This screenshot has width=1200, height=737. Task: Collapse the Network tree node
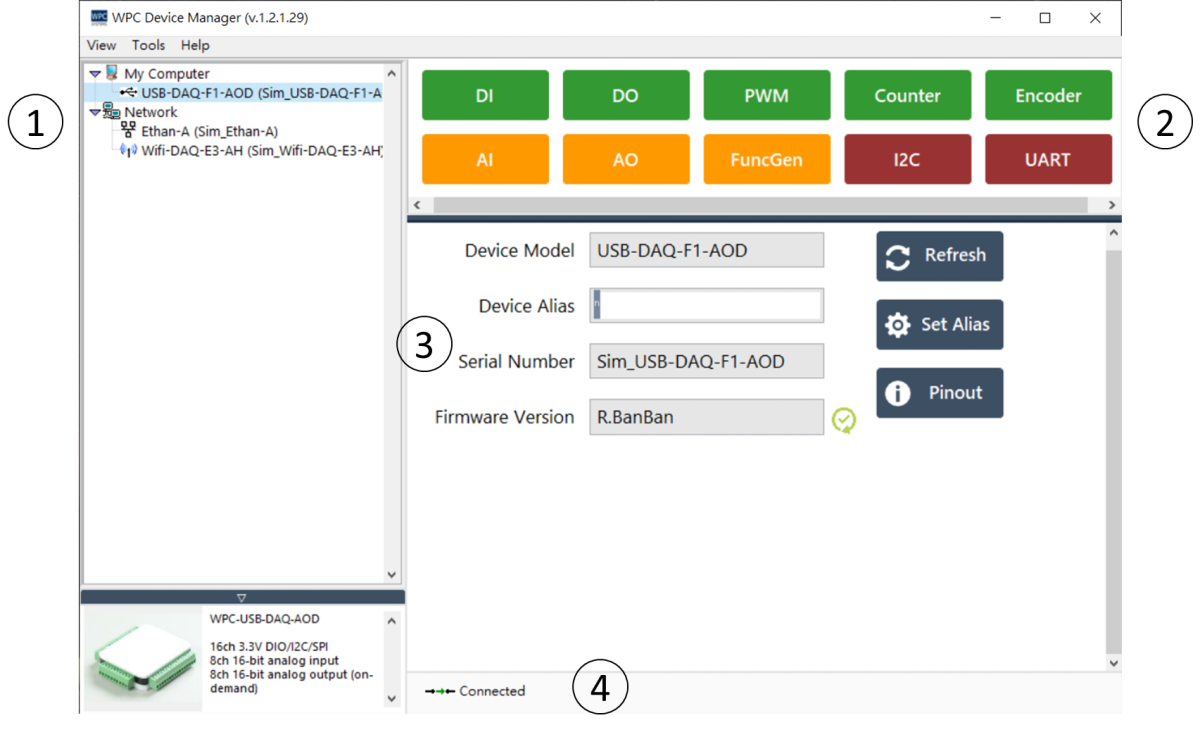pos(95,113)
